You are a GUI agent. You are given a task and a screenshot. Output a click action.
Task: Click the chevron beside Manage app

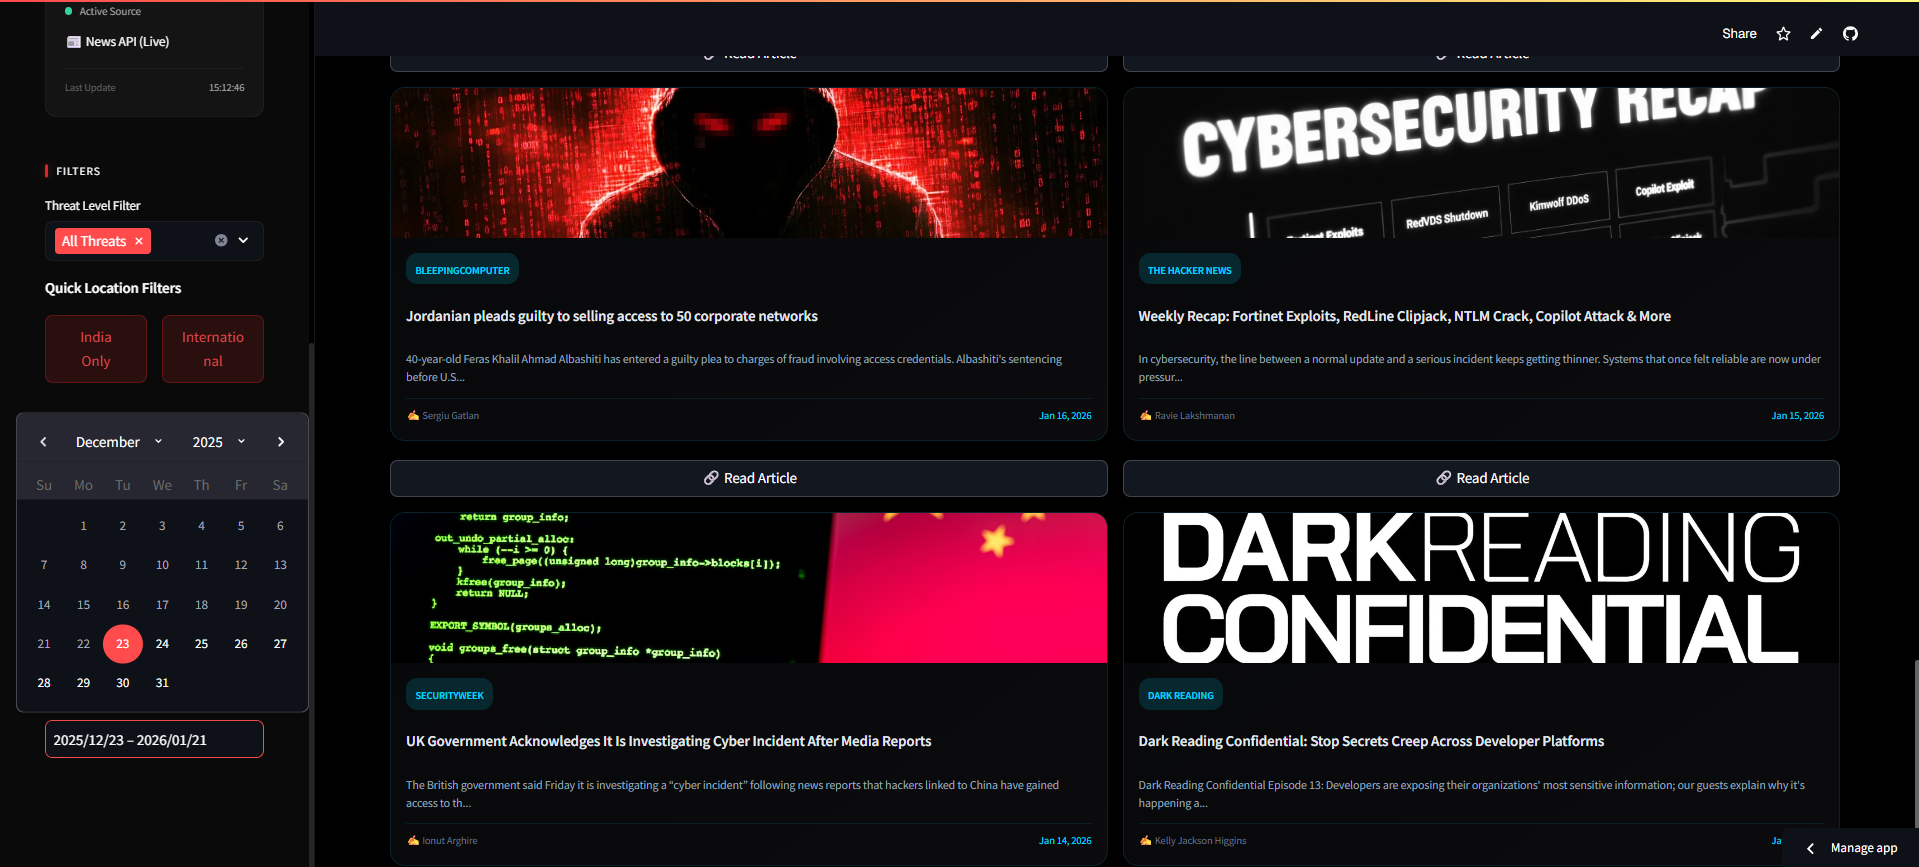click(x=1810, y=848)
